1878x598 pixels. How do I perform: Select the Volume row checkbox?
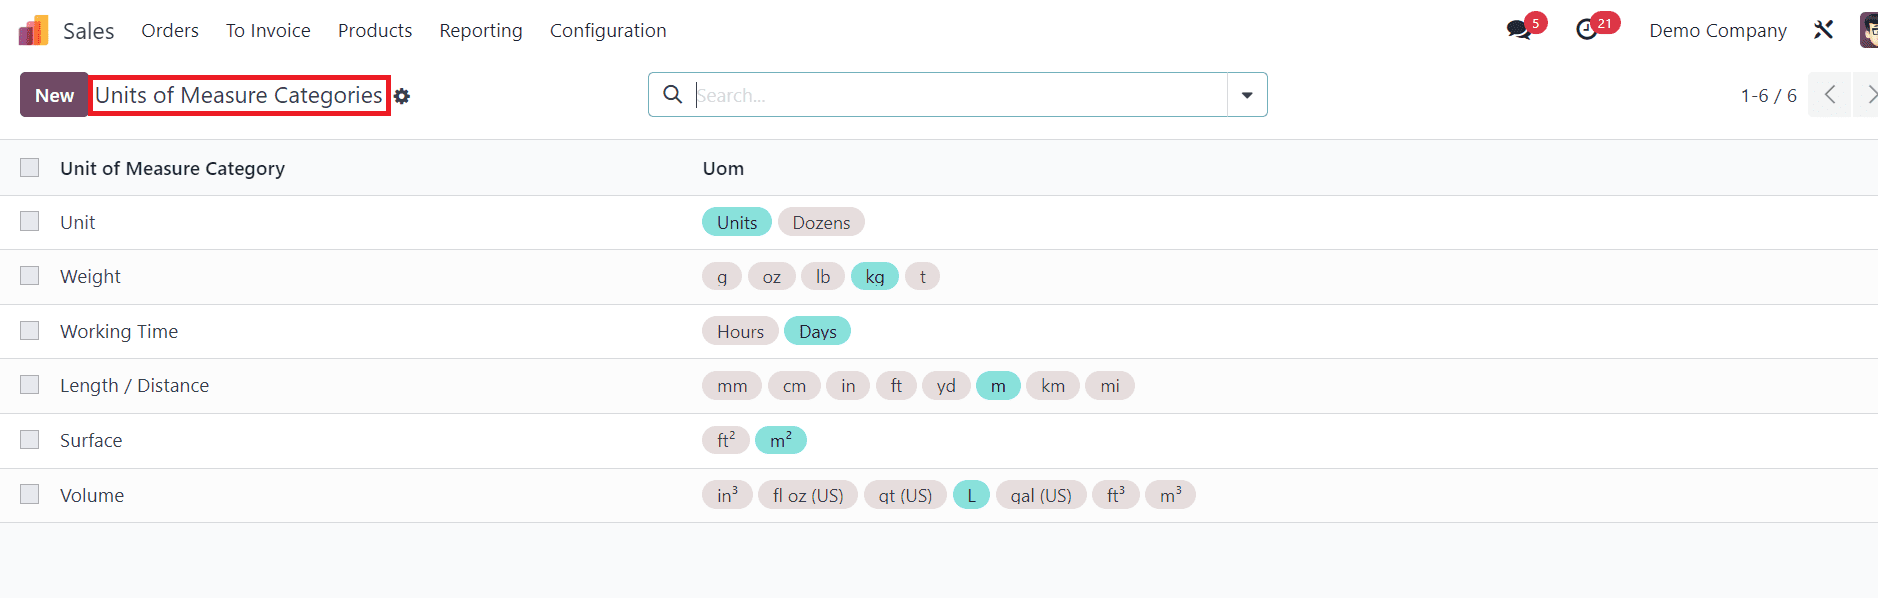tap(30, 494)
